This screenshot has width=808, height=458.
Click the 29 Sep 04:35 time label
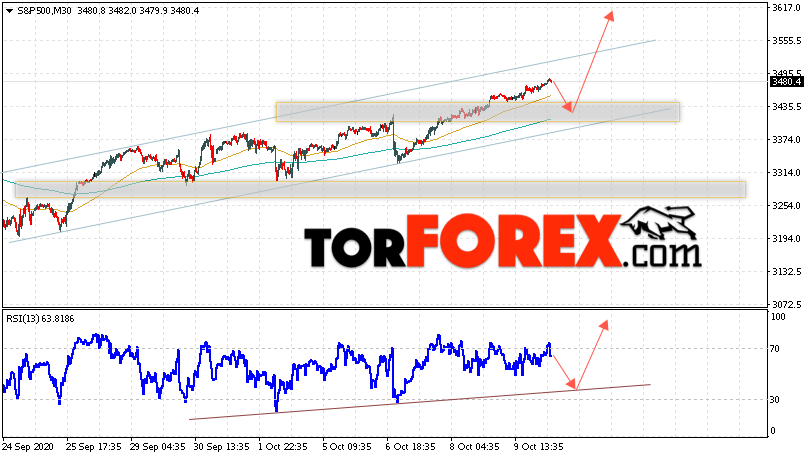tap(158, 447)
